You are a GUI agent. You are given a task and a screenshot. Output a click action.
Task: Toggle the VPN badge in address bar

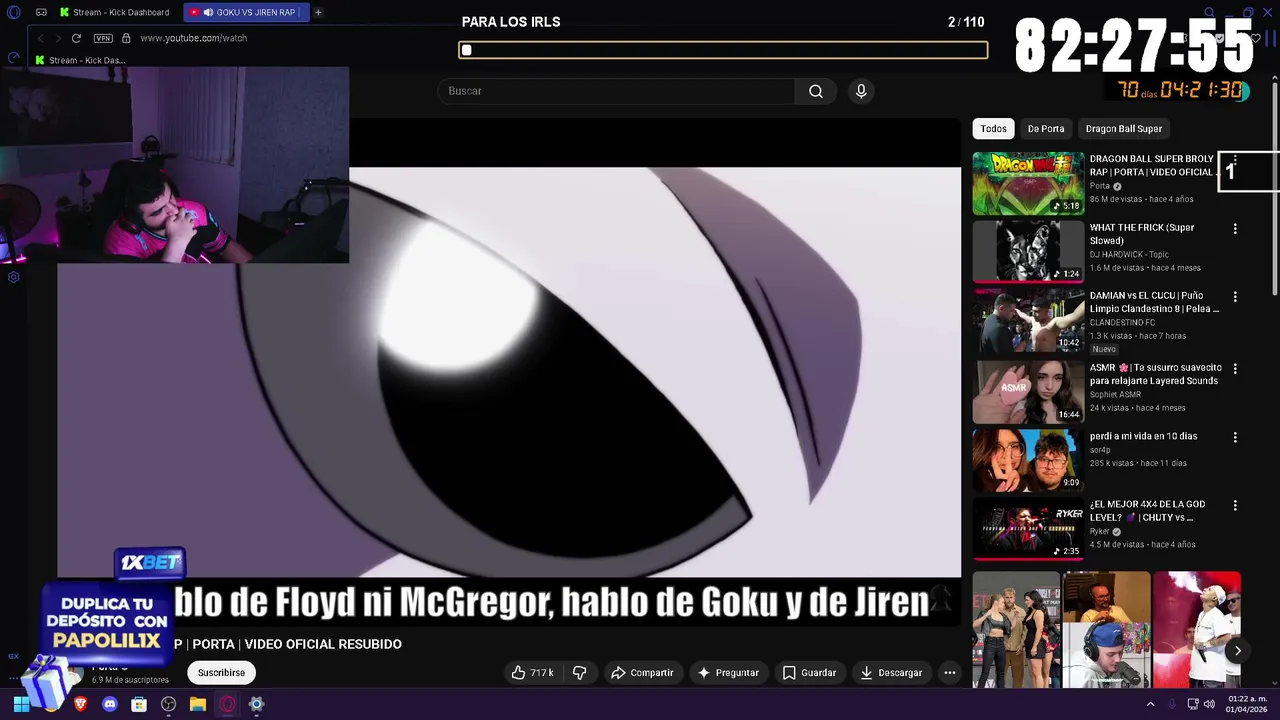click(x=103, y=38)
